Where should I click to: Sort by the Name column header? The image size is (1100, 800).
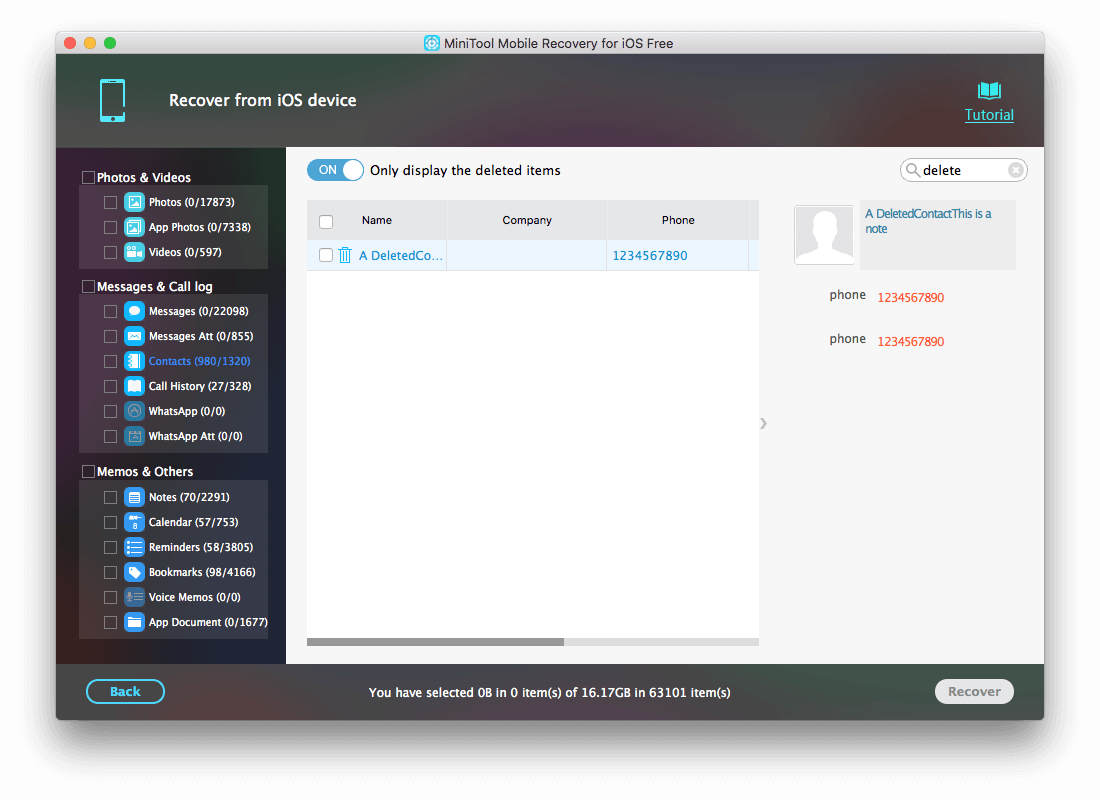377,220
